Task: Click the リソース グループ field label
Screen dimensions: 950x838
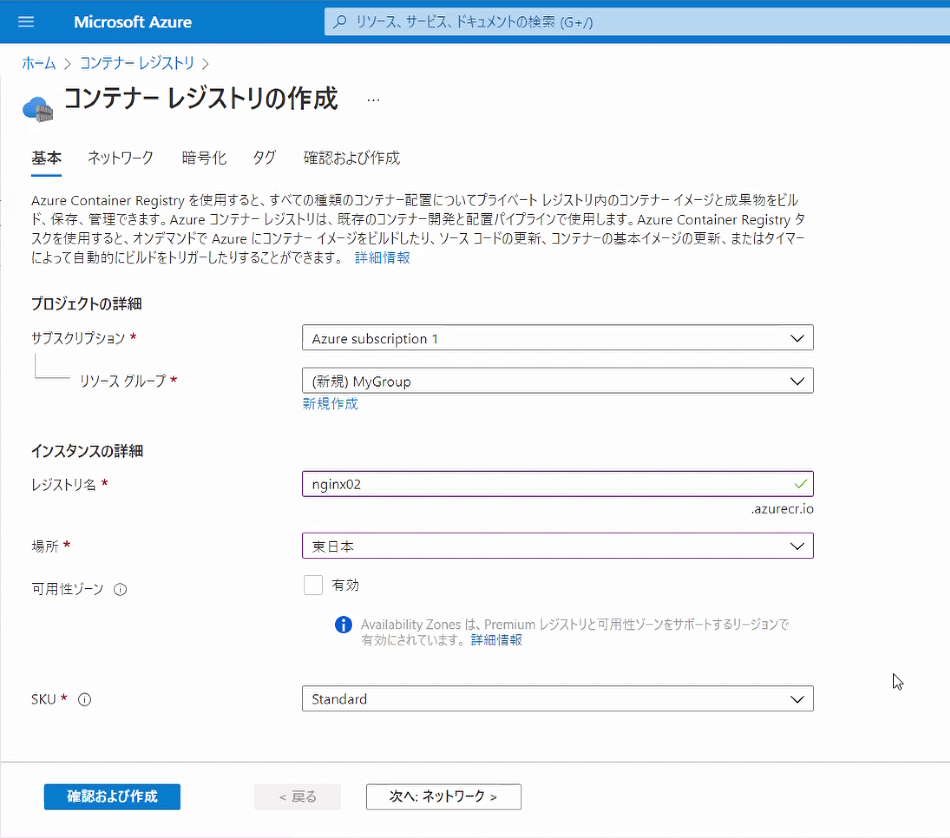Action: coord(123,381)
